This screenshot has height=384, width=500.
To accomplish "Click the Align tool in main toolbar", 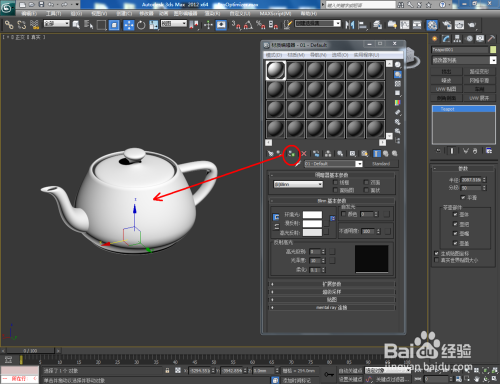I will [x=362, y=25].
